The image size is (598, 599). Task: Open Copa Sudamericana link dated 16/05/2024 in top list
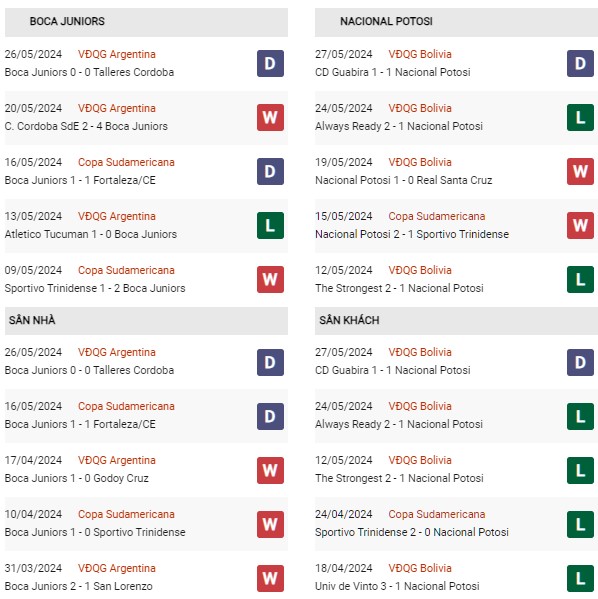[x=126, y=162]
